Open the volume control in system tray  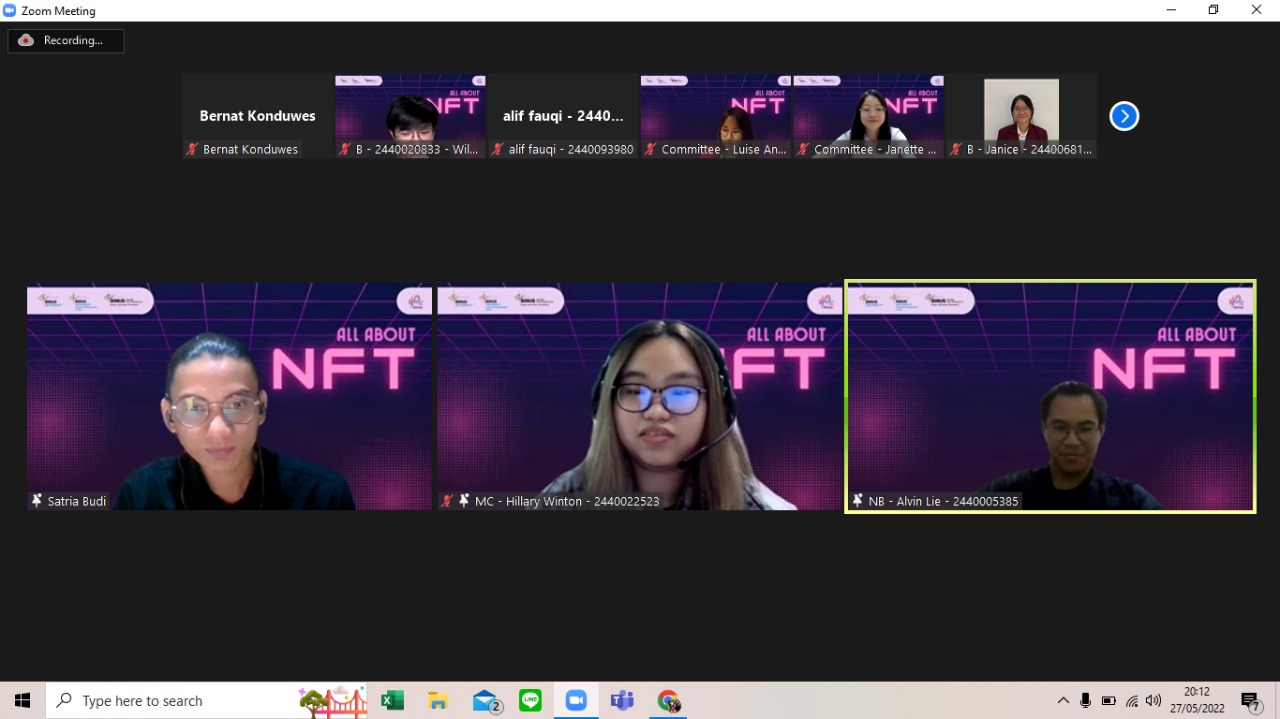[x=1154, y=701]
